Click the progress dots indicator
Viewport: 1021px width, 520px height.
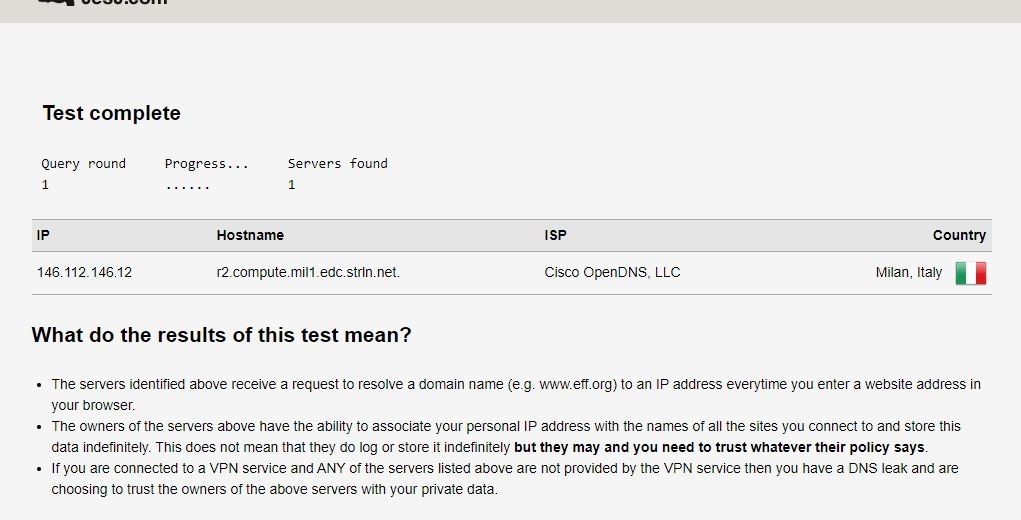pos(187,185)
